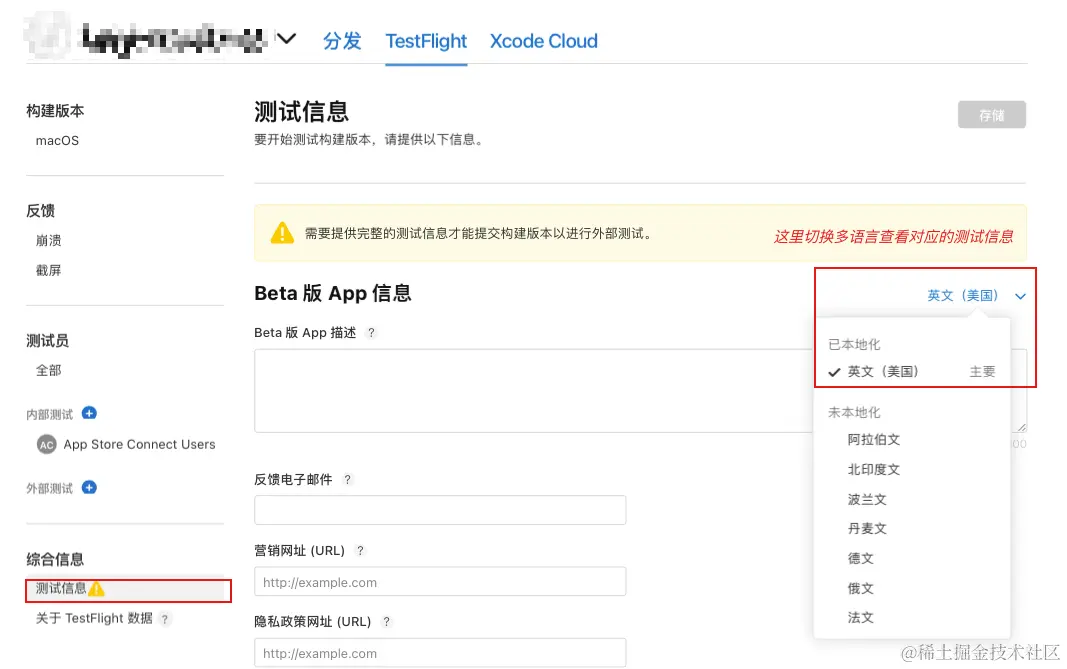Click help icon next to 关于 TestFlight 数据
Viewport: 1067px width, 669px height.
pos(164,619)
